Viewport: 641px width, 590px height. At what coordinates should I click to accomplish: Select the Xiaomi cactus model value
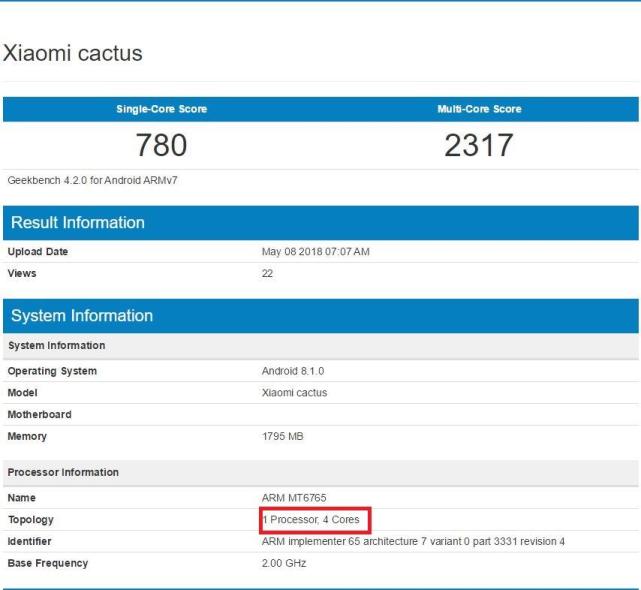pos(294,393)
